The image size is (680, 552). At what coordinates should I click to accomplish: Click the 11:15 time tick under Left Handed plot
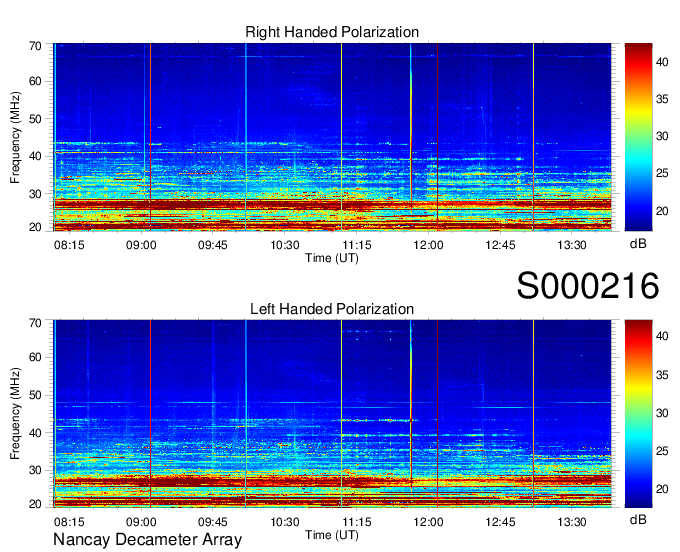pyautogui.click(x=356, y=522)
